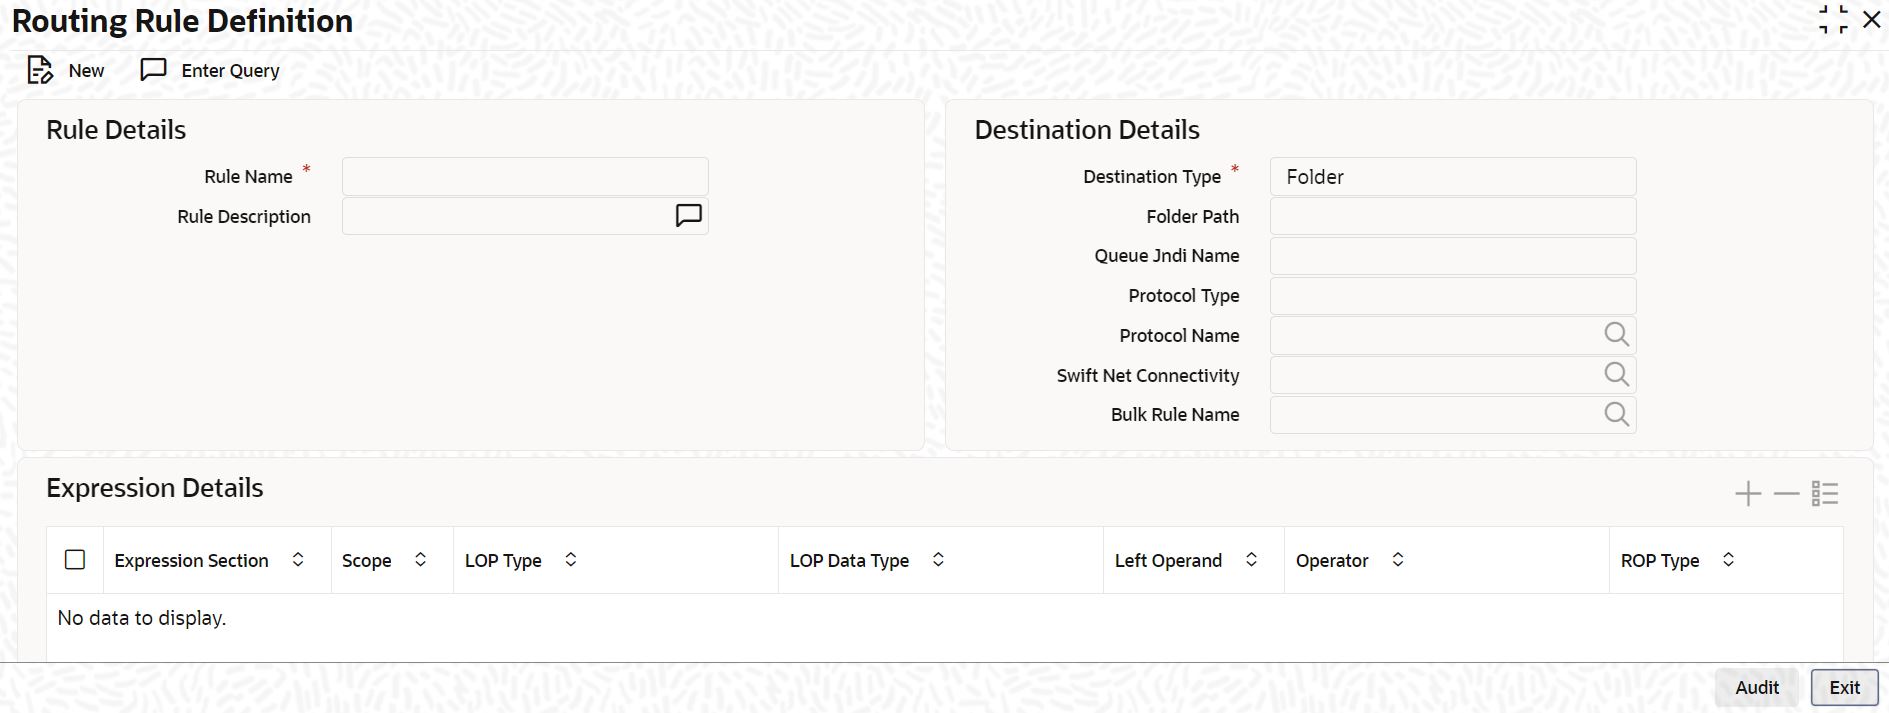Remove a row with the minus icon
1889x713 pixels.
pos(1786,494)
